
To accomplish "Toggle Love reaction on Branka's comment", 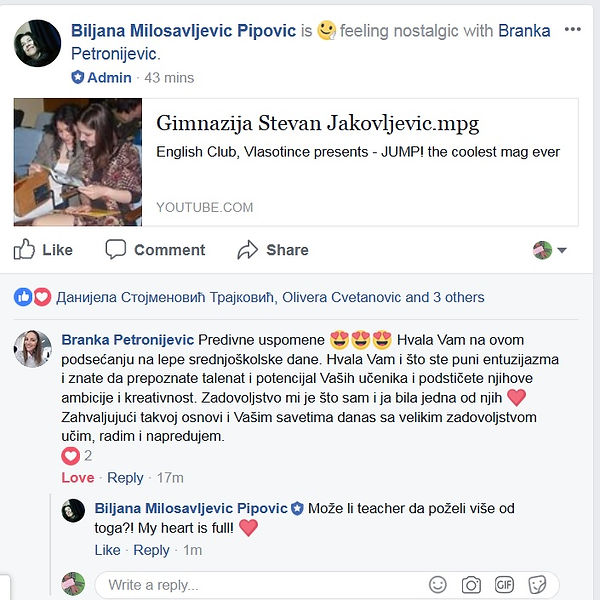I will [78, 478].
